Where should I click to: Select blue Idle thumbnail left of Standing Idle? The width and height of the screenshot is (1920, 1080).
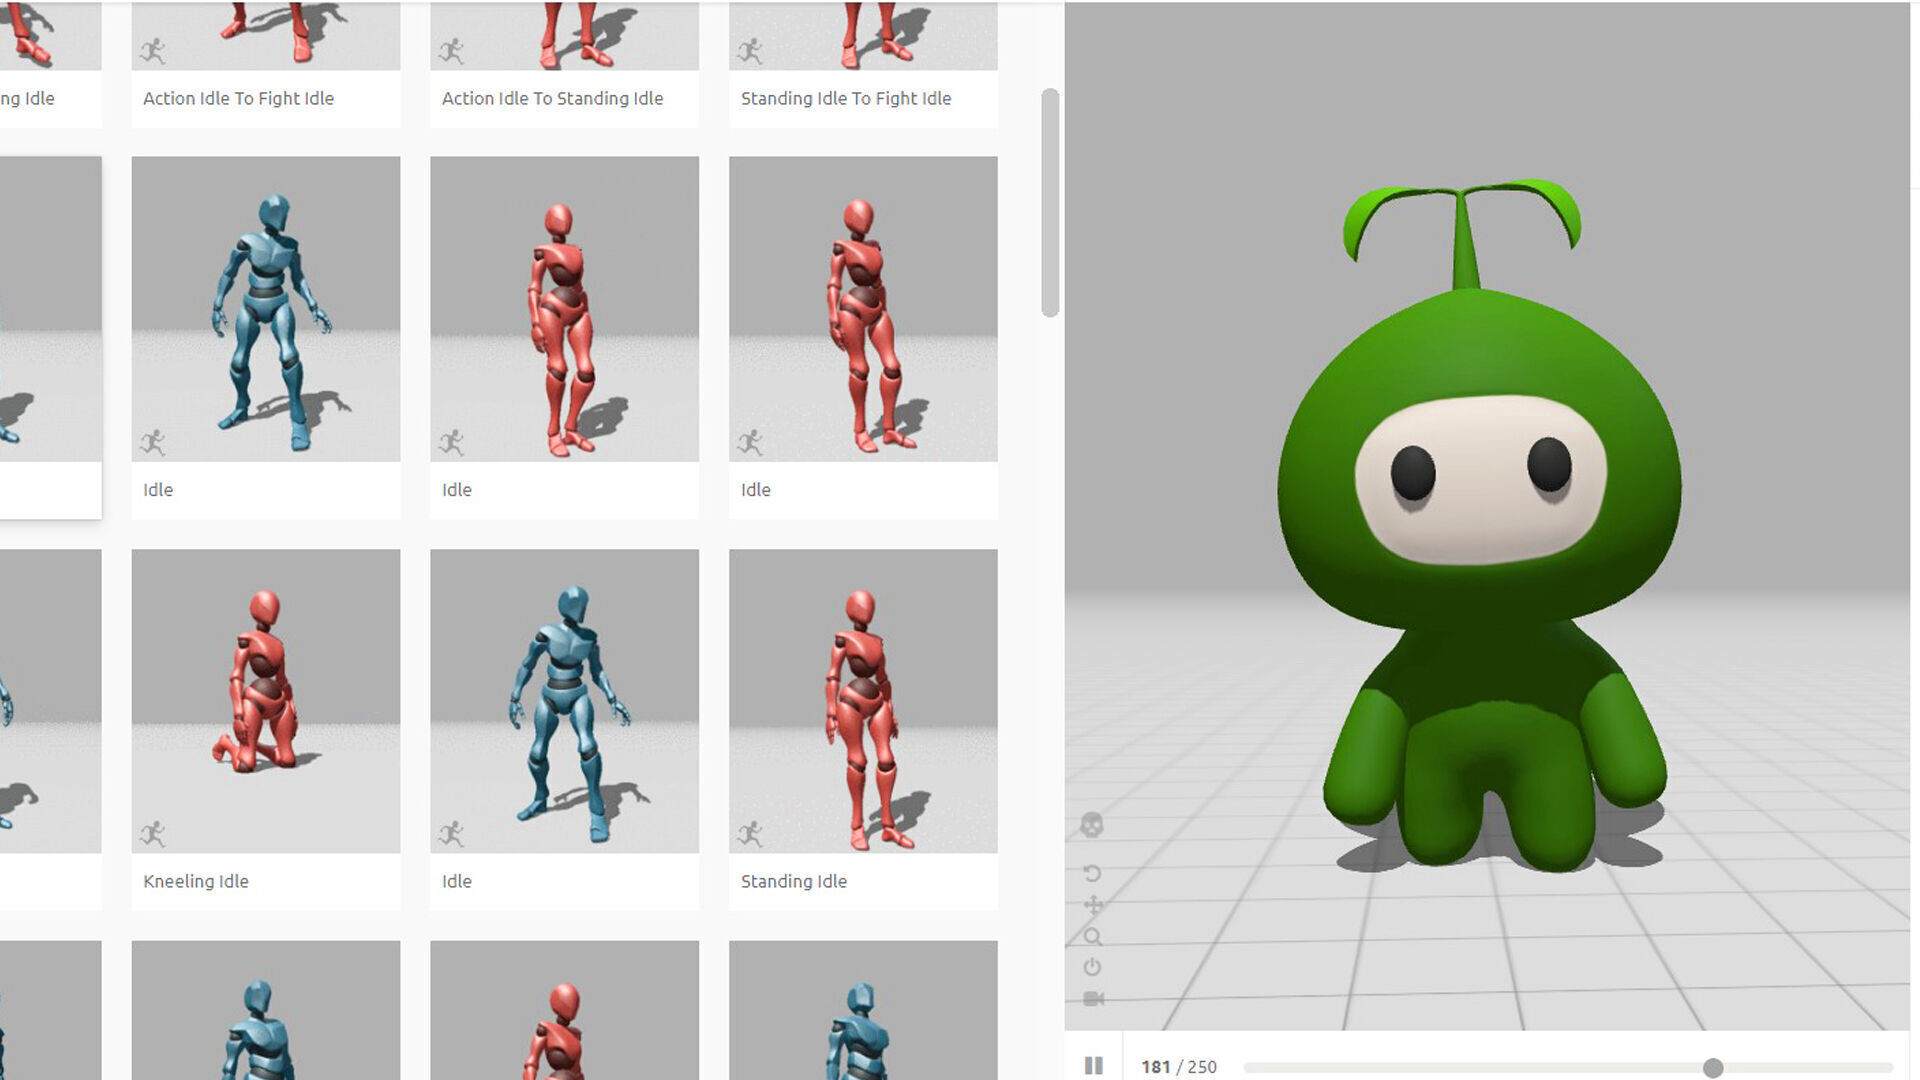coord(564,701)
